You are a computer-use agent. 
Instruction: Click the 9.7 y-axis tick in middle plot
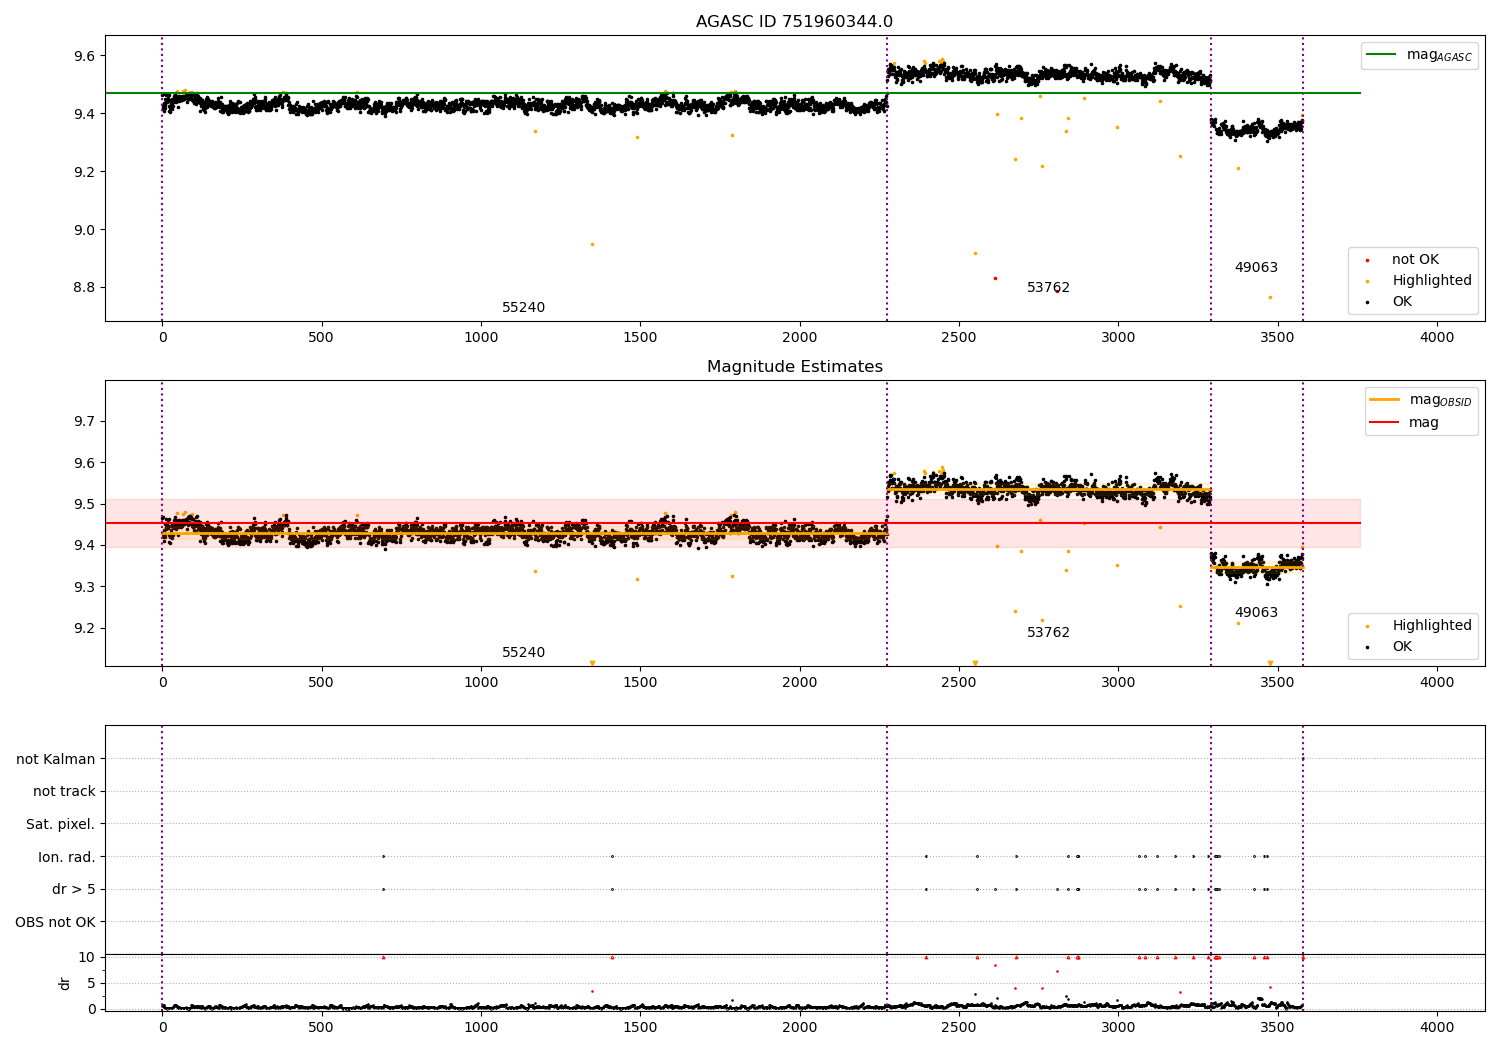tap(82, 422)
